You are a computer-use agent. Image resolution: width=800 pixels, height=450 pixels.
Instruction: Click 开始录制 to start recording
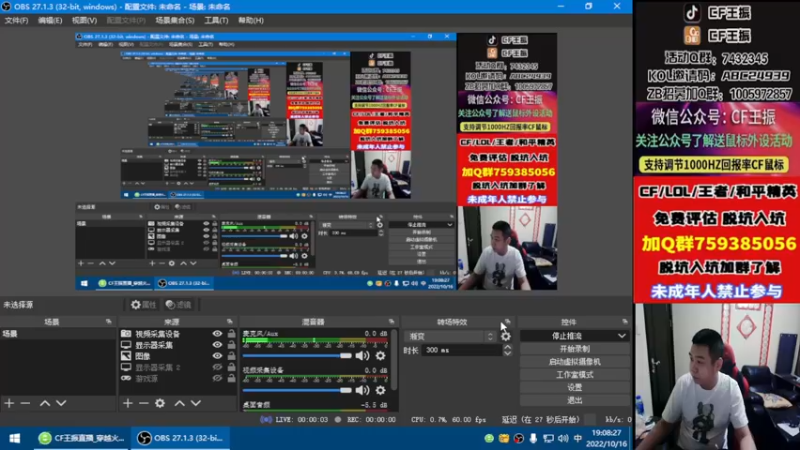tap(574, 349)
